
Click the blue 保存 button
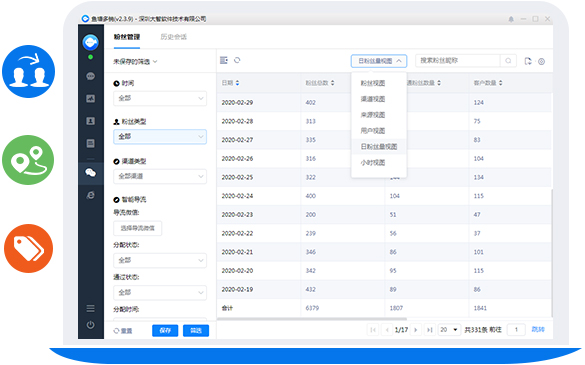pyautogui.click(x=165, y=331)
